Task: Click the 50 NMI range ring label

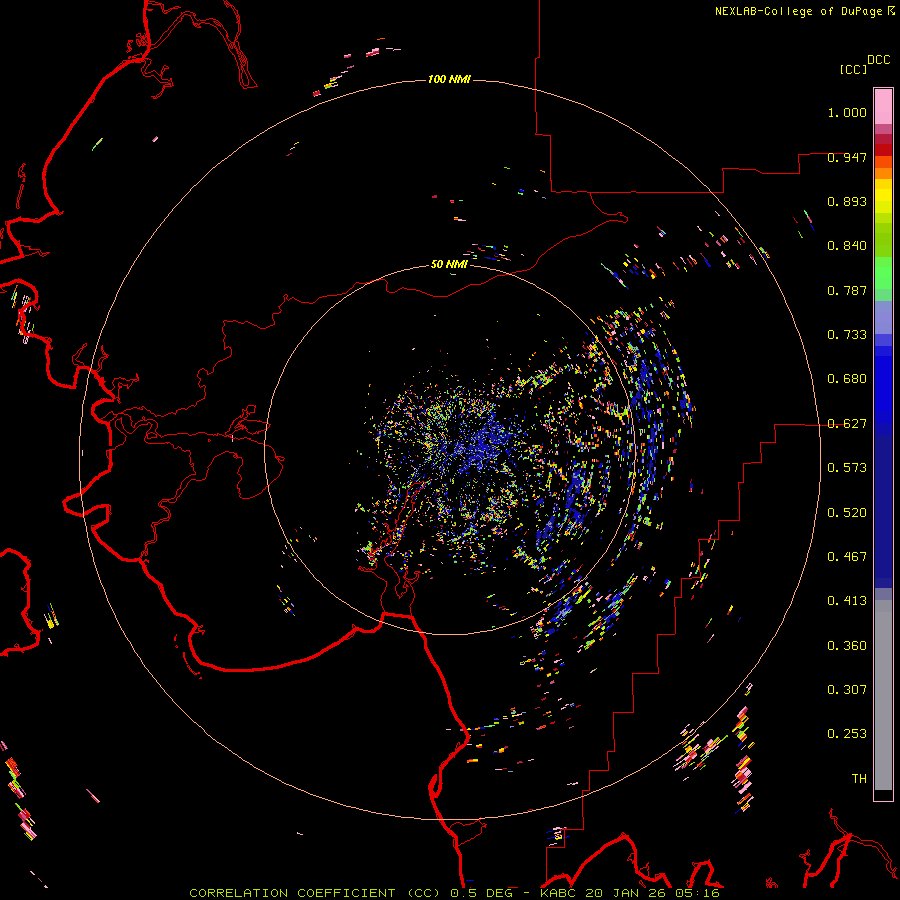Action: 449,264
